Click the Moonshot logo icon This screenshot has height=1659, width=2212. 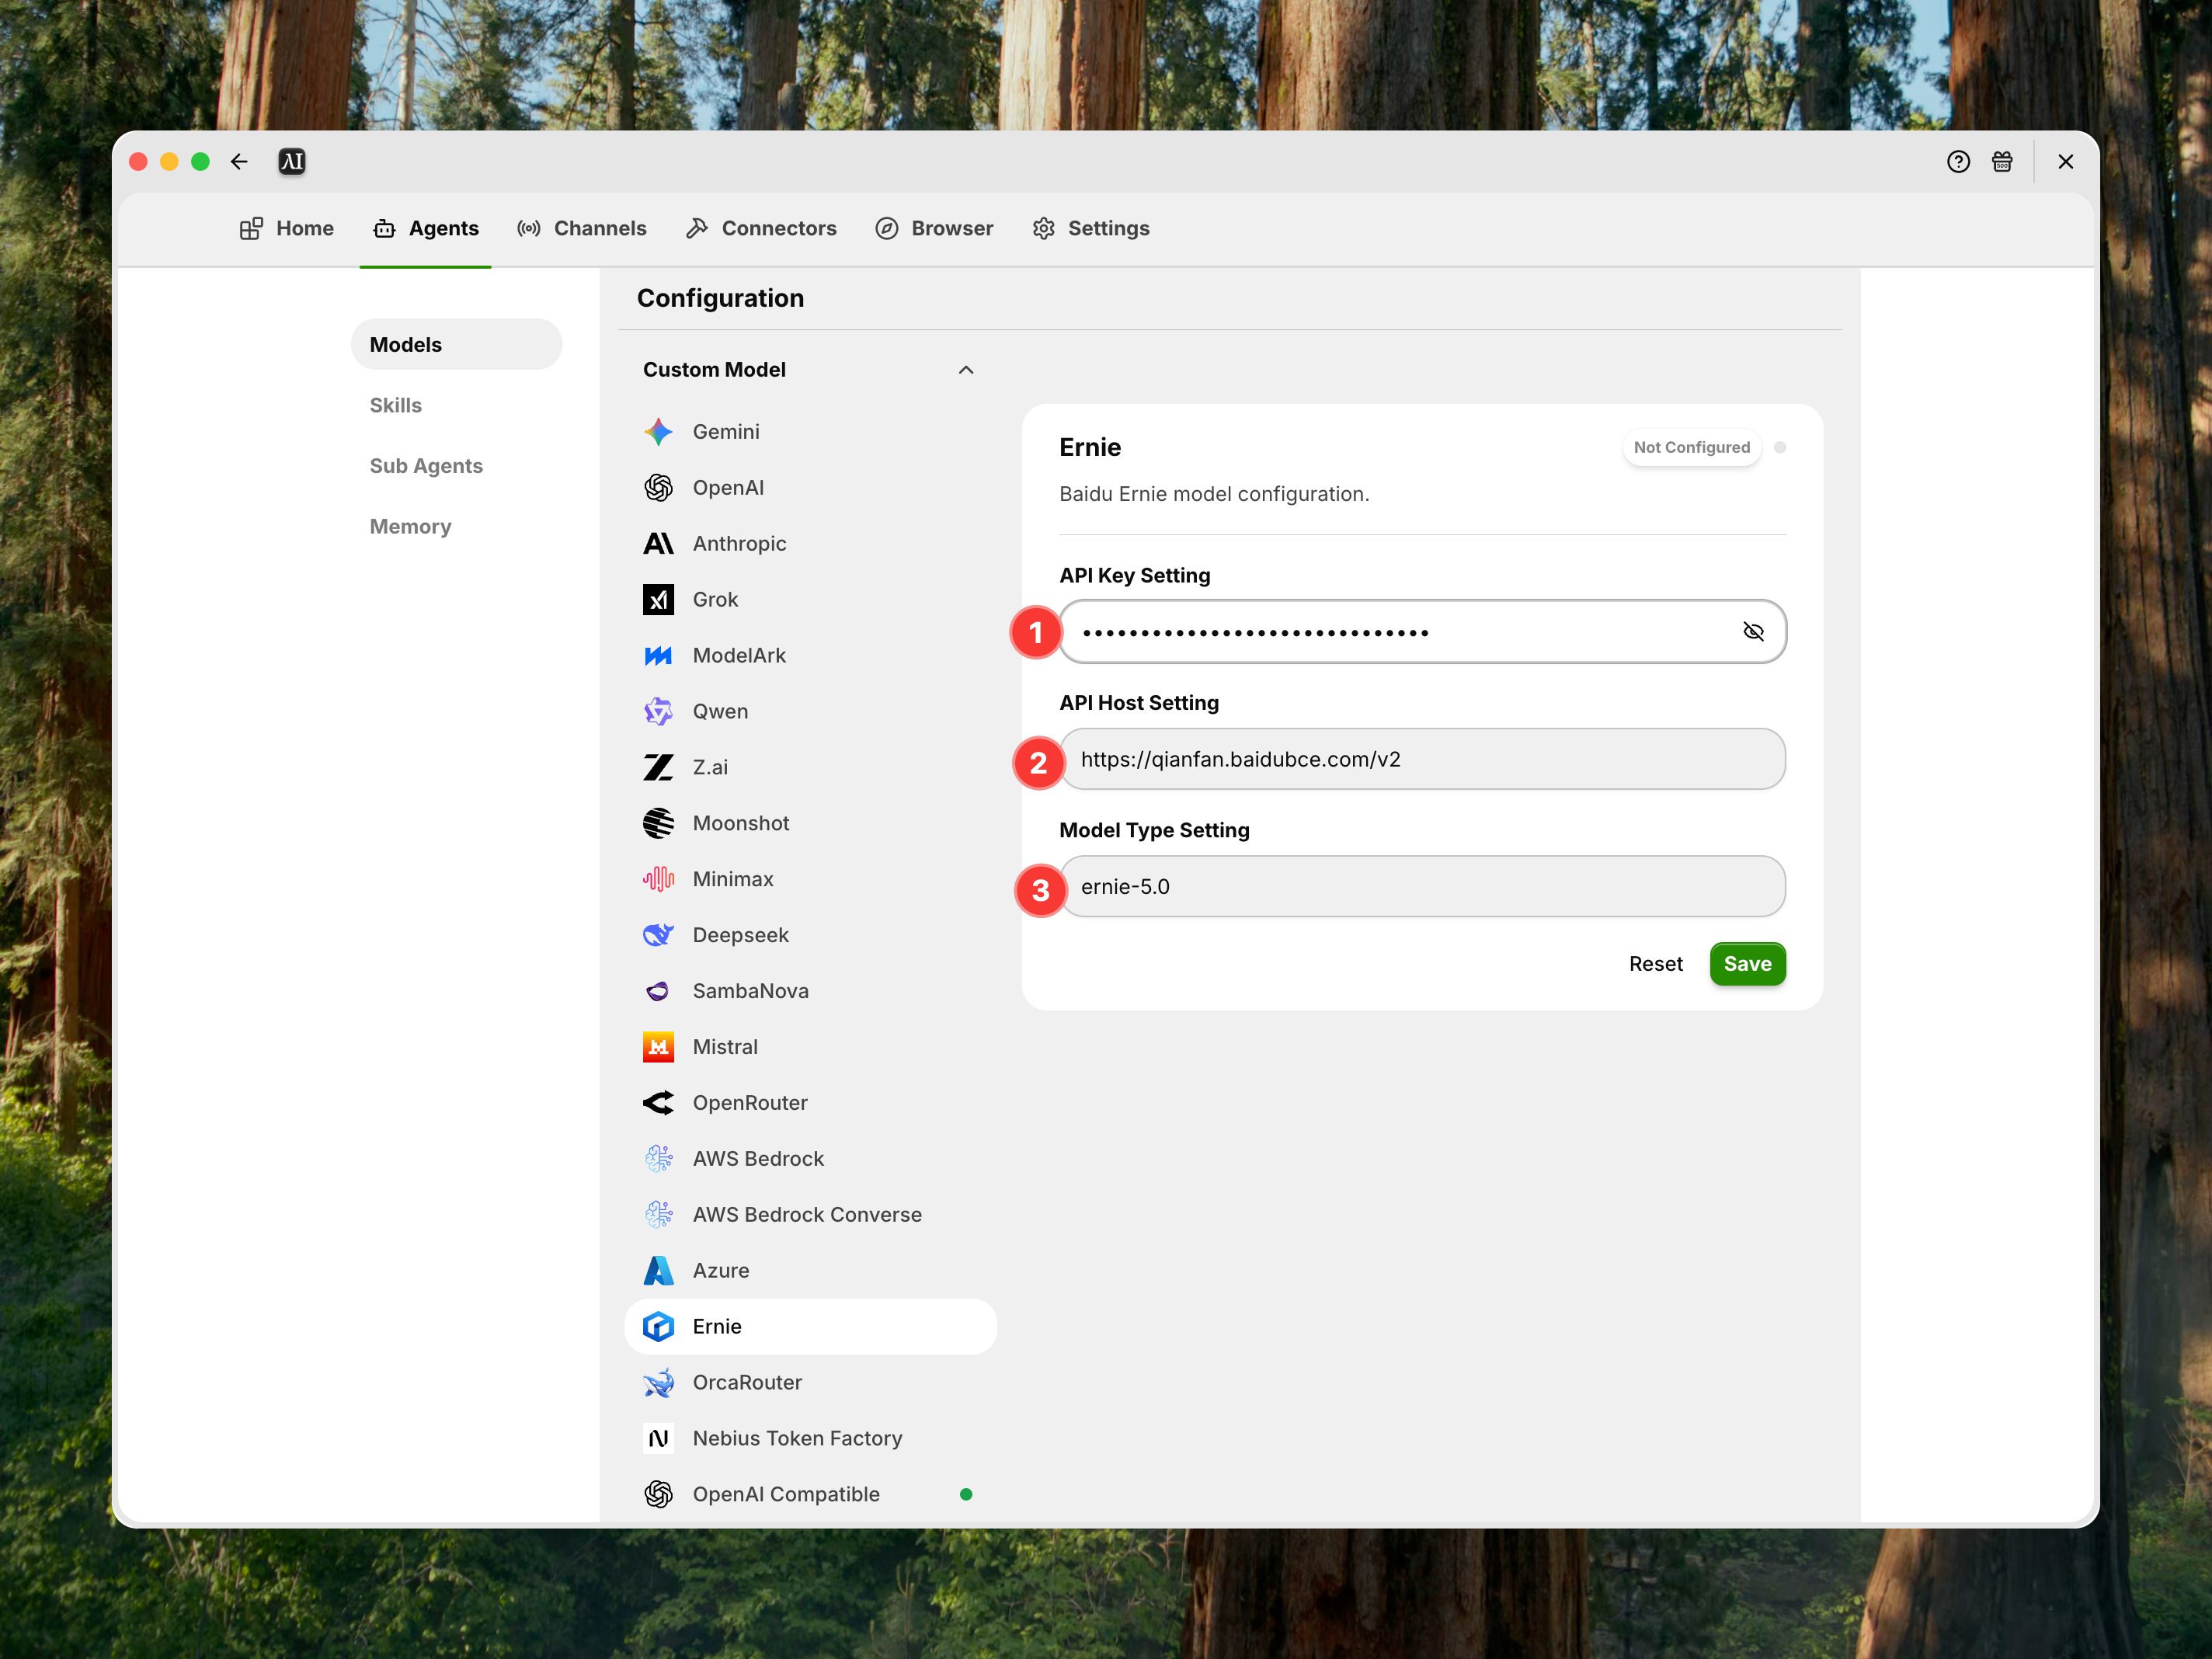tap(658, 824)
